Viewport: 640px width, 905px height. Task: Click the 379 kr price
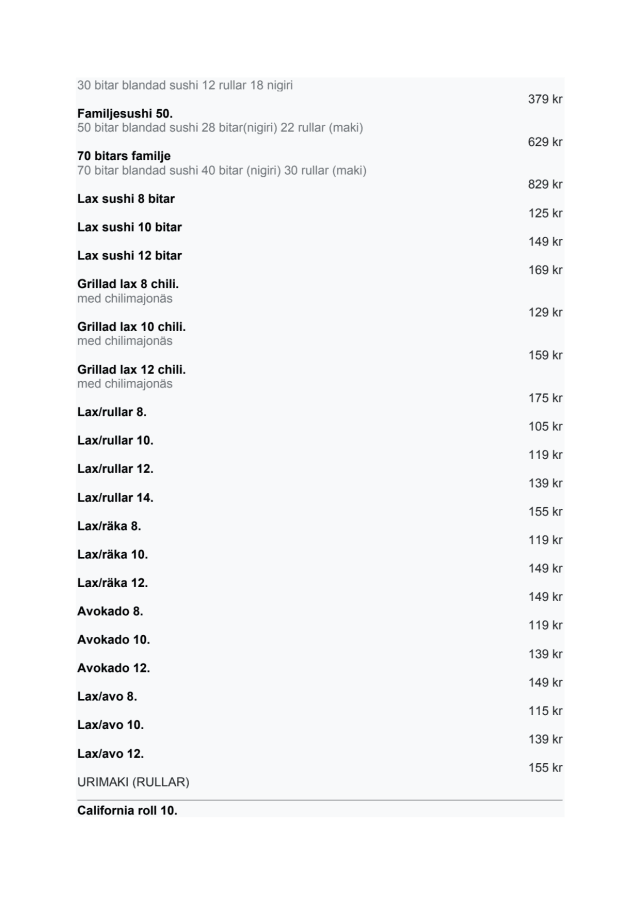click(x=544, y=99)
